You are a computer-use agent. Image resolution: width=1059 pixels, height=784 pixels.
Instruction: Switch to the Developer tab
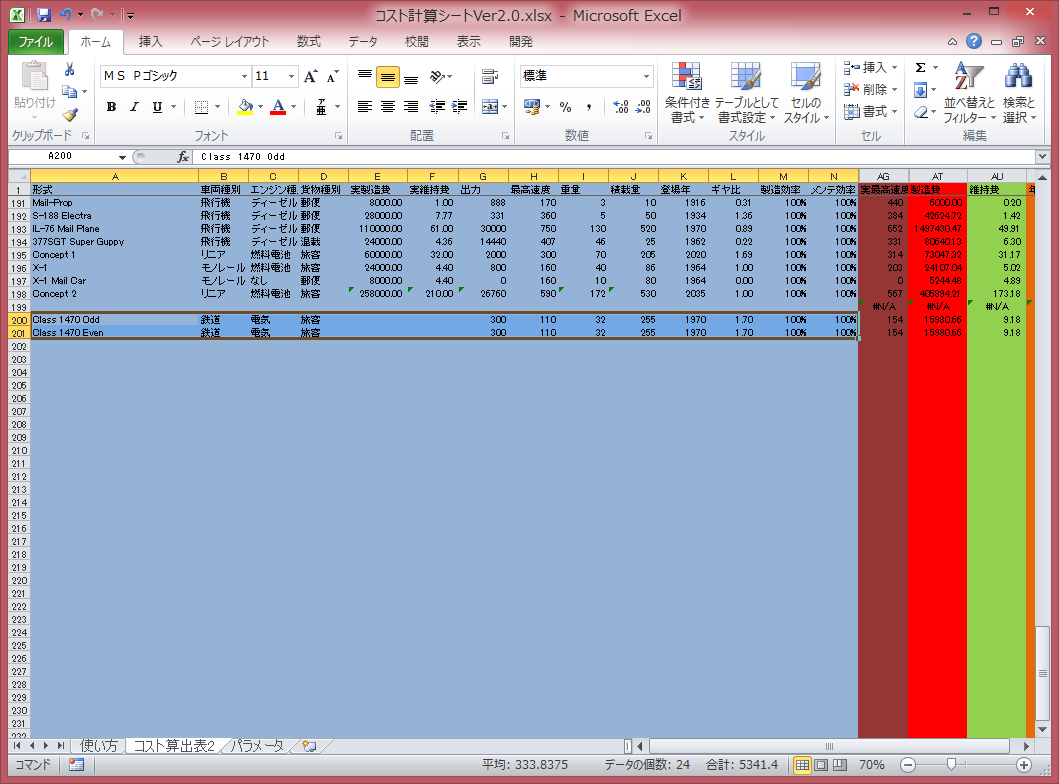tap(521, 42)
